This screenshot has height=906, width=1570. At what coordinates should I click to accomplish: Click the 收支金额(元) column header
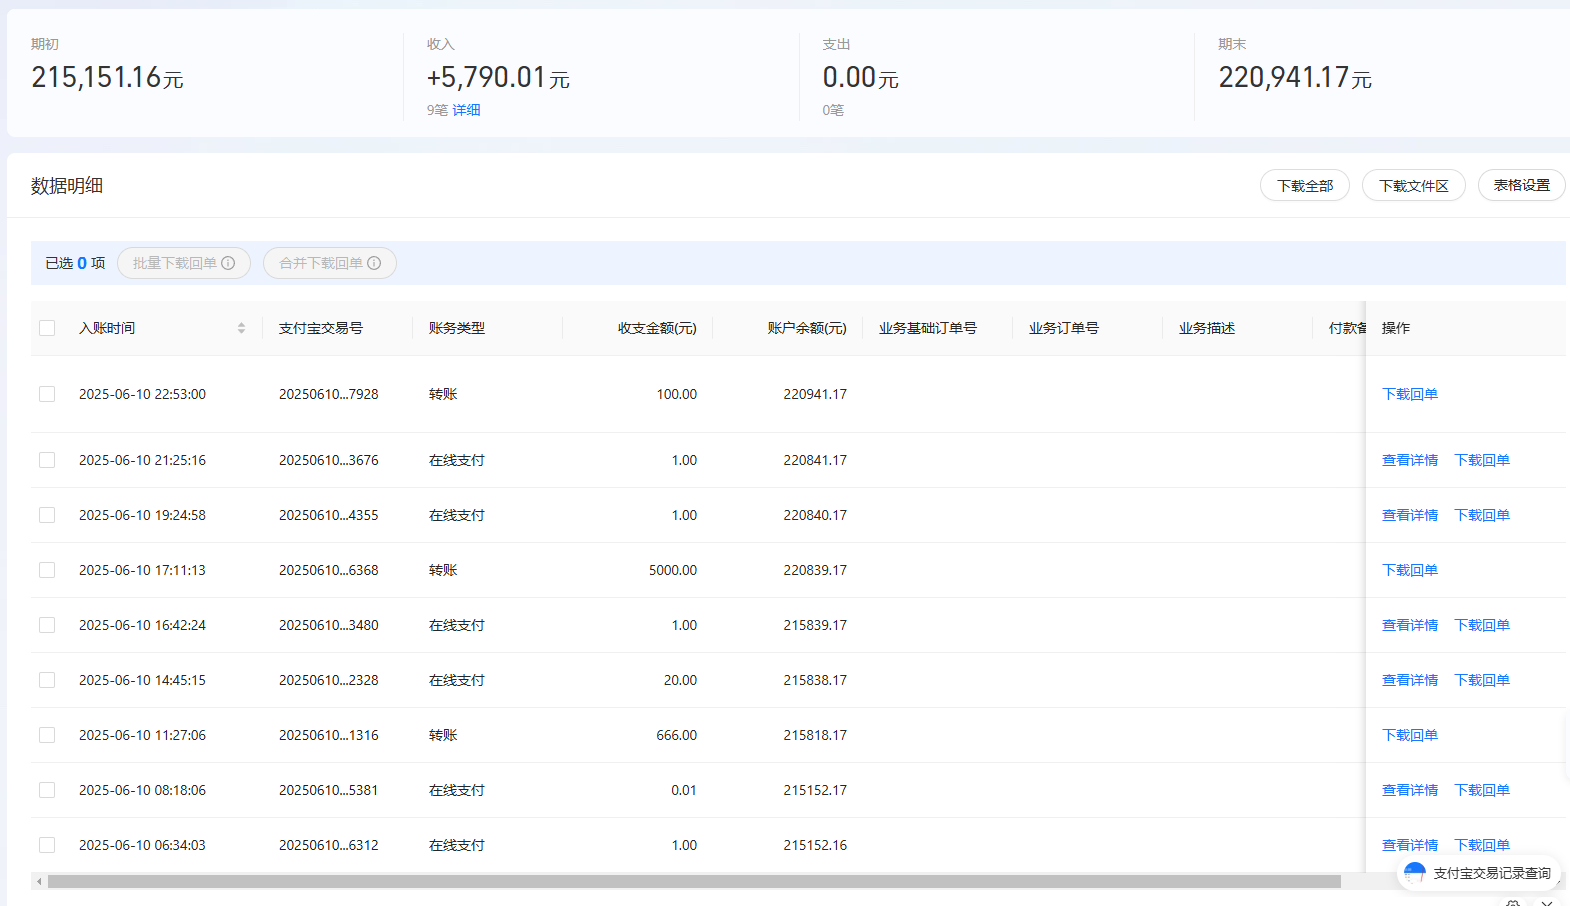pos(657,328)
